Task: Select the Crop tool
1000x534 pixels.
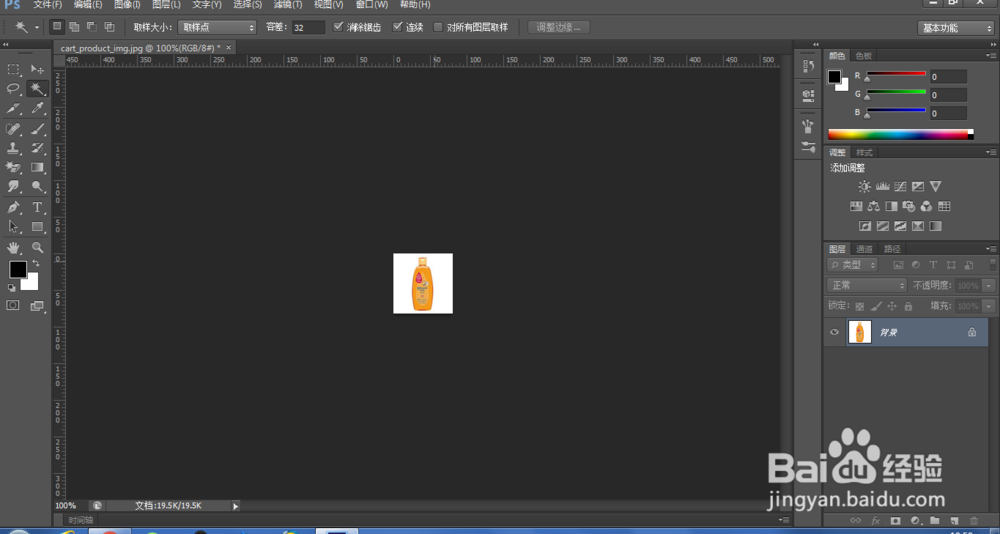Action: coord(13,108)
